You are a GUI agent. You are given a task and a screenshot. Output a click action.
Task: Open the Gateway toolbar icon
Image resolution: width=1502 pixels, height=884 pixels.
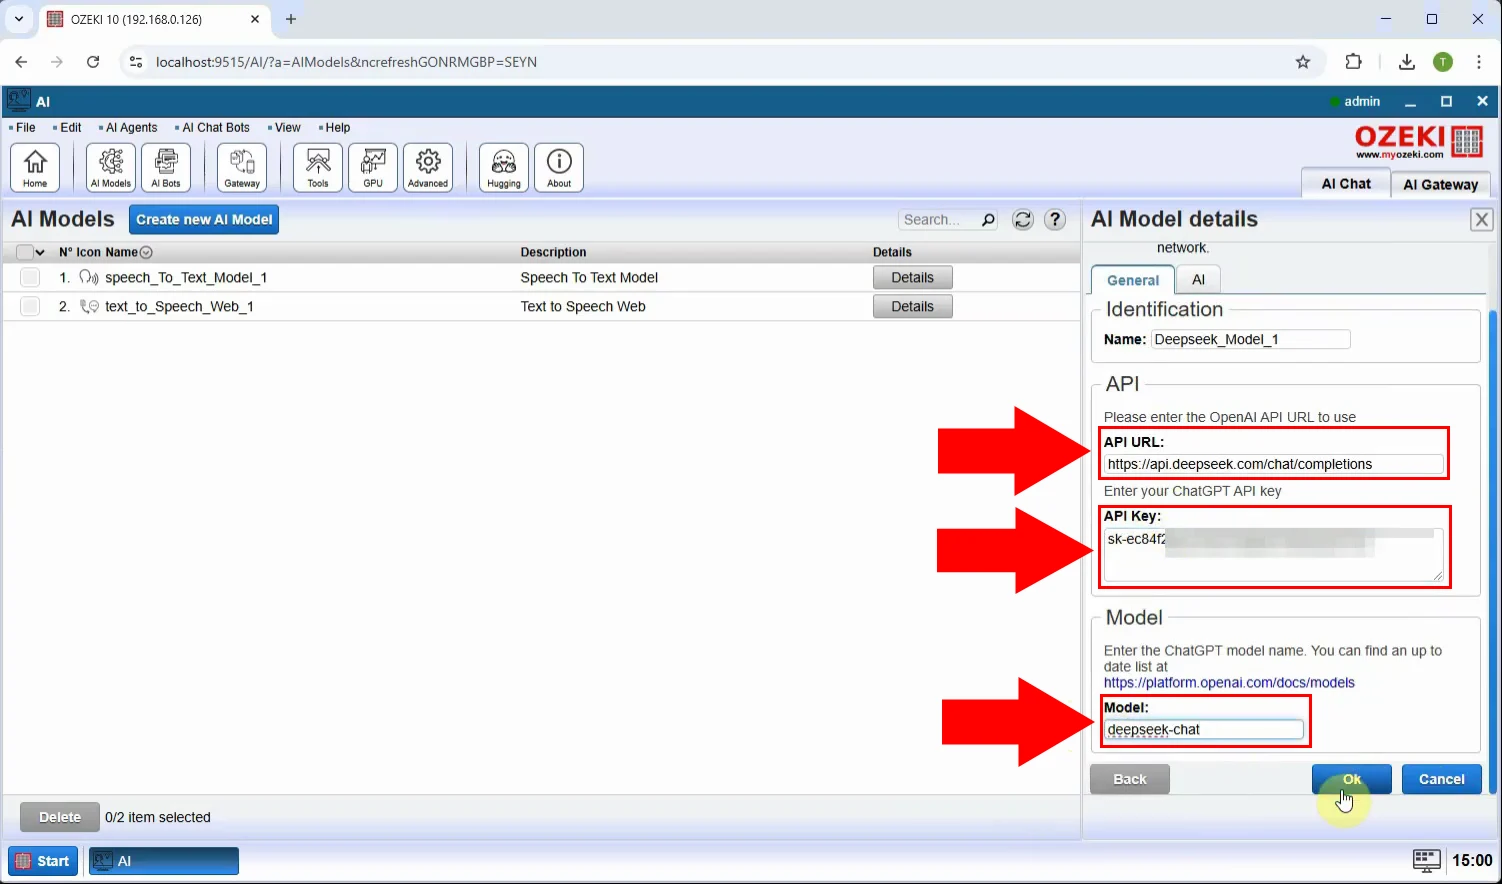(242, 167)
